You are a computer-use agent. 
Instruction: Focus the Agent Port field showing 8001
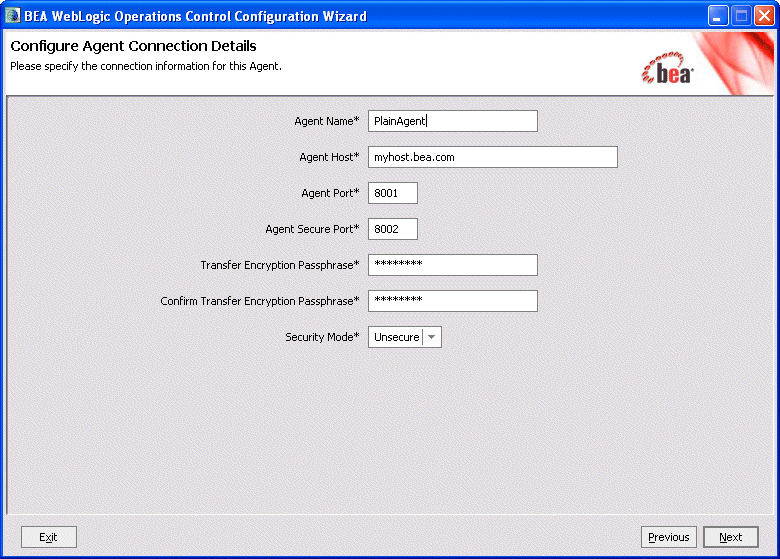[392, 193]
